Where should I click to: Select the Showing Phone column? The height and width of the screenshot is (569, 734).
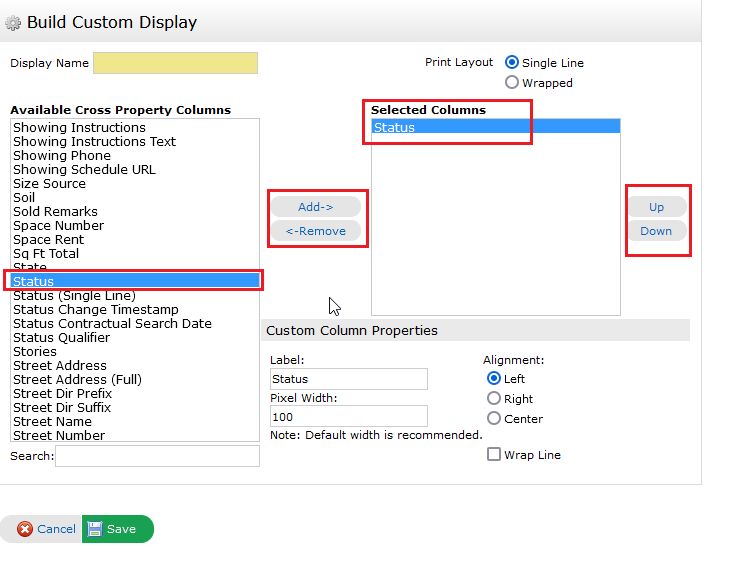click(135, 155)
